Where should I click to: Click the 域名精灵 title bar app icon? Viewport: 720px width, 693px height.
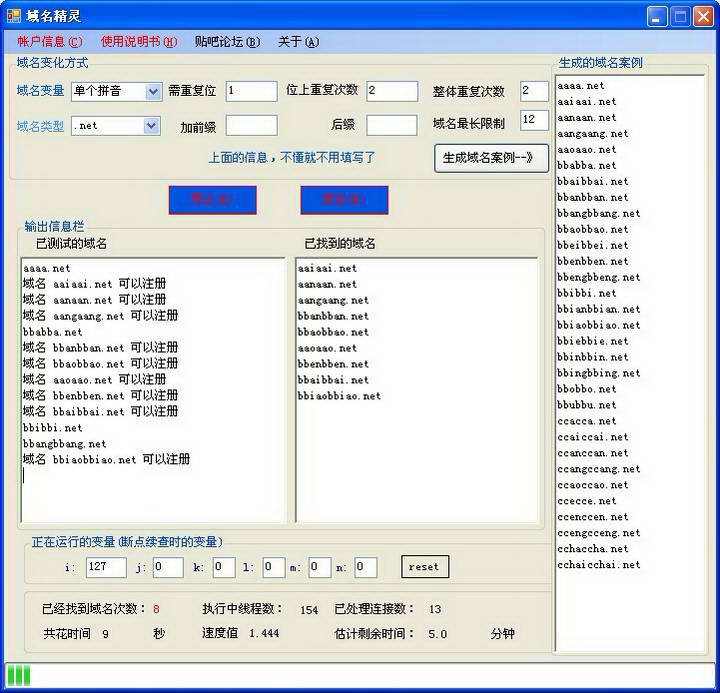(x=14, y=16)
